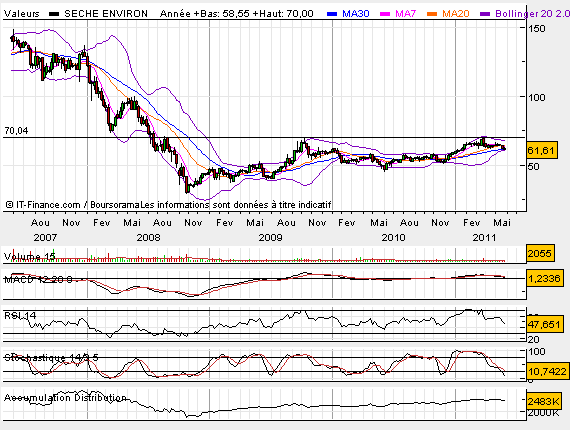Click the yellow 1,2336 MACD value box
Screen dimensions: 570x430
pos(545,278)
